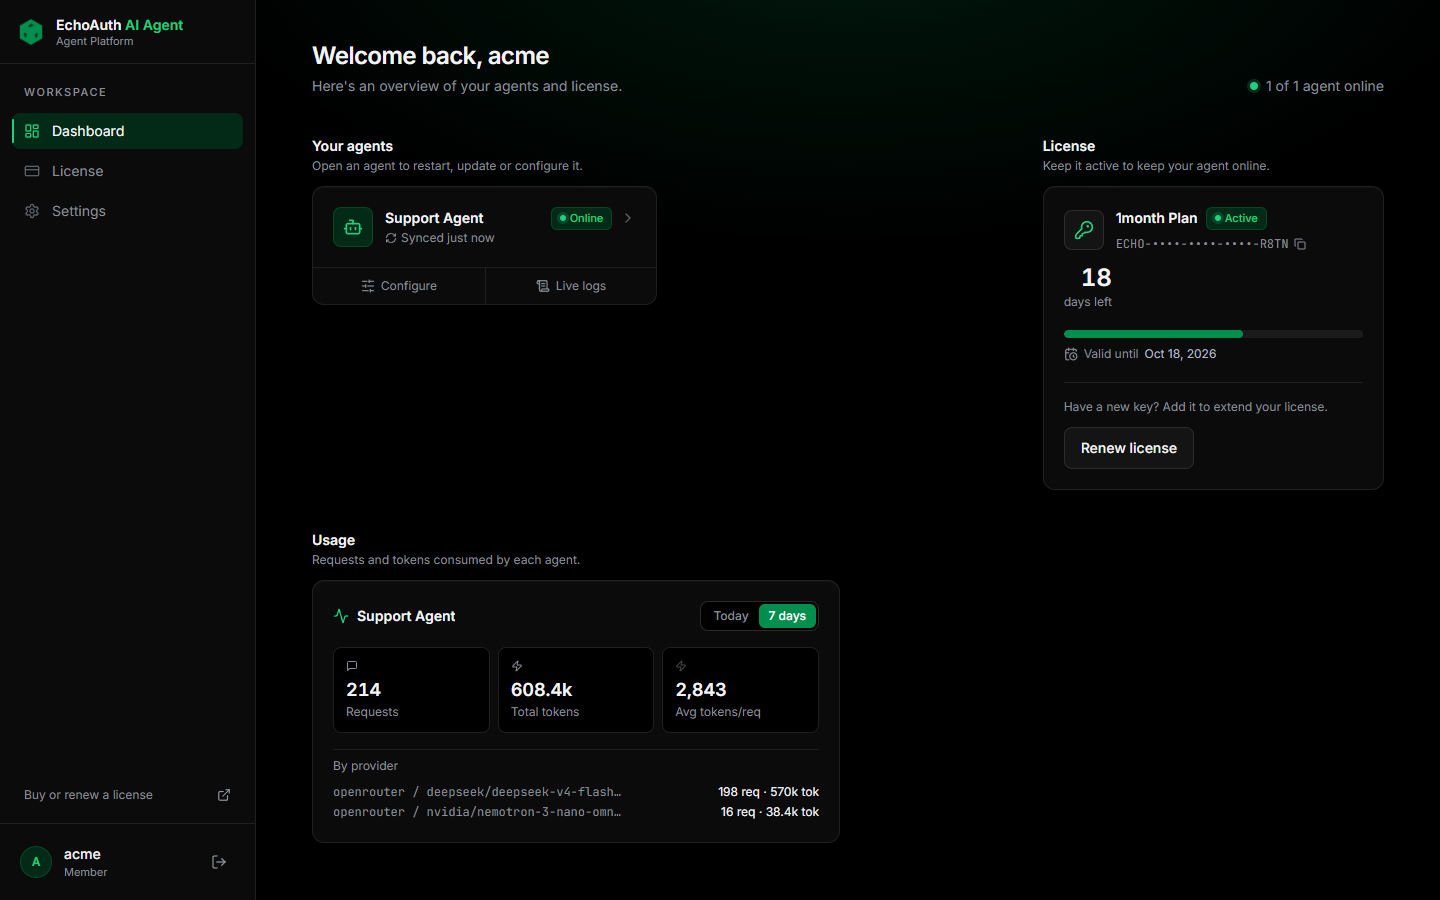Image resolution: width=1440 pixels, height=900 pixels.
Task: Click the chat bubble icon in Requests tile
Action: coord(352,666)
